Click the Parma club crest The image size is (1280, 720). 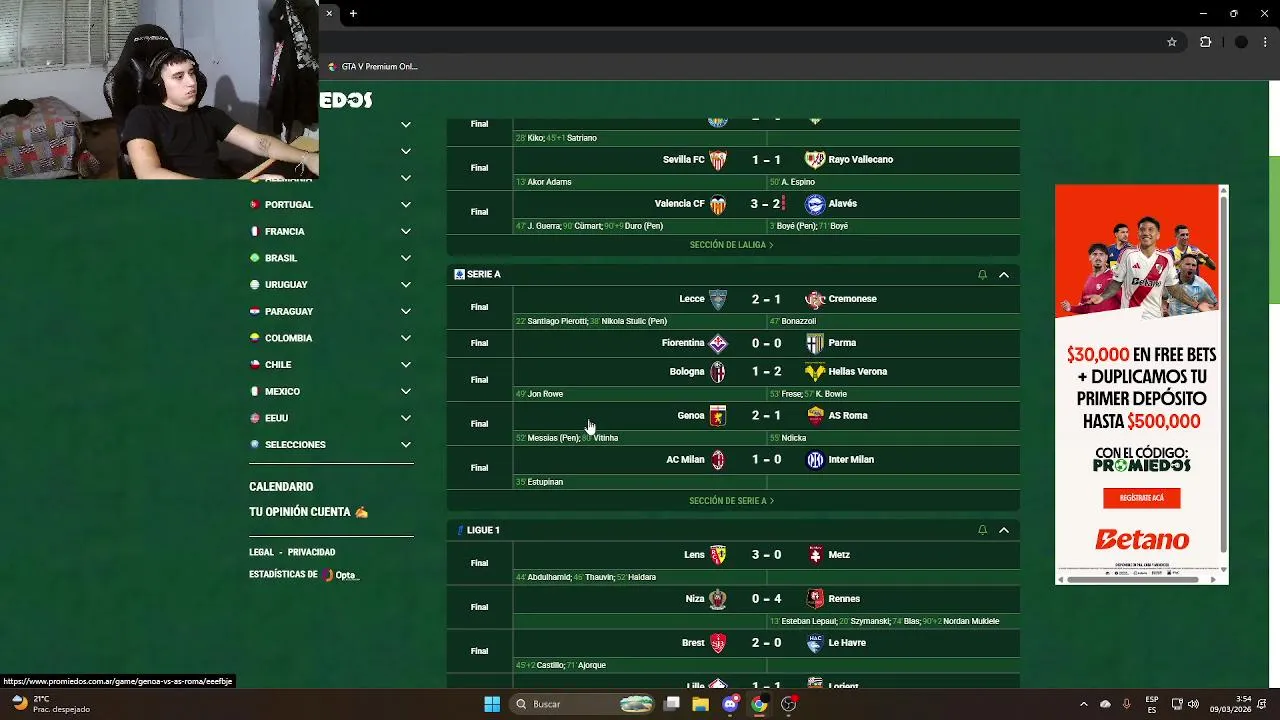tap(815, 343)
